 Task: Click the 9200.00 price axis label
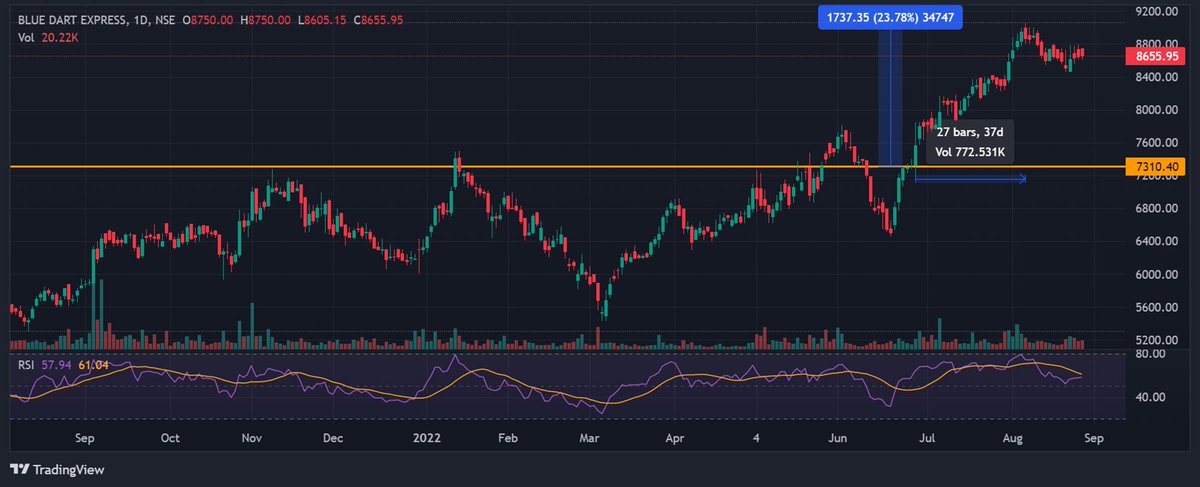[1157, 11]
